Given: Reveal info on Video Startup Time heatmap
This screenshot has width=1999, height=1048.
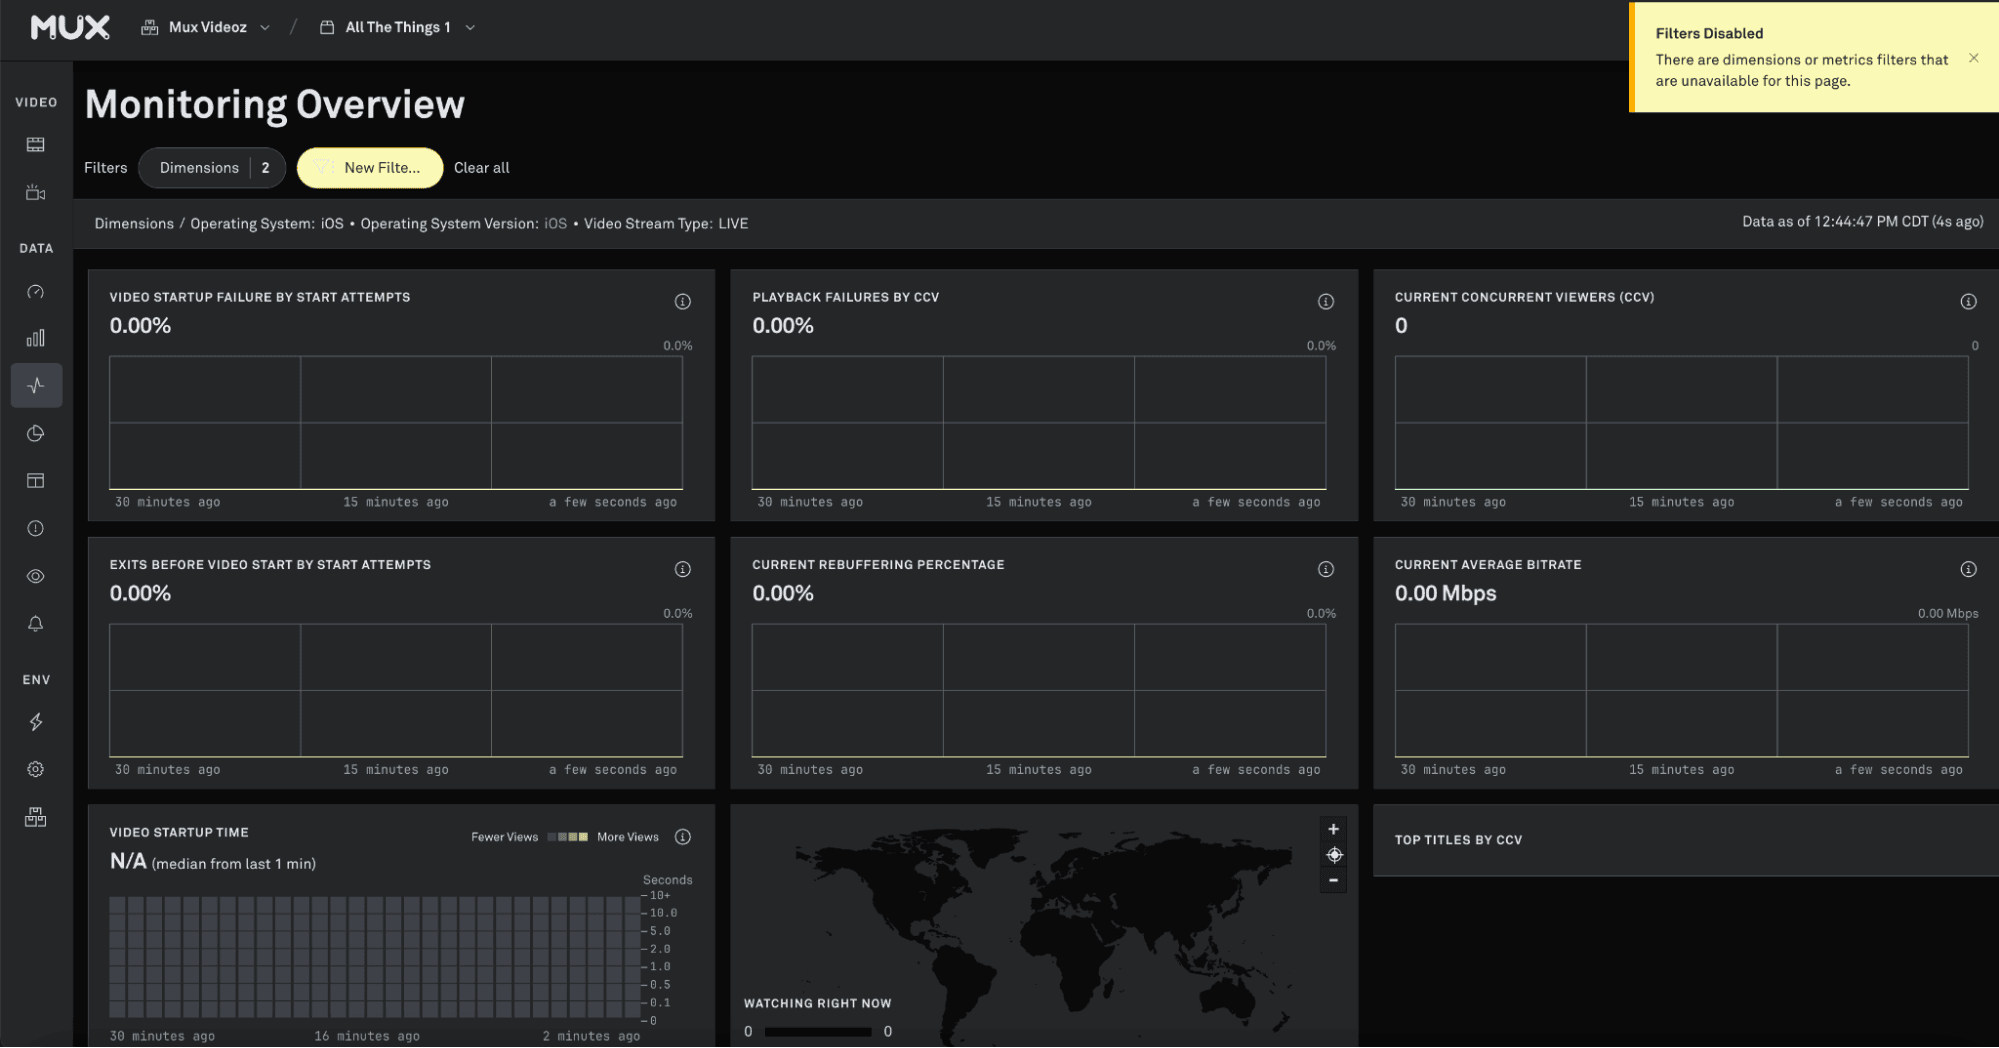Looking at the screenshot, I should coord(683,836).
